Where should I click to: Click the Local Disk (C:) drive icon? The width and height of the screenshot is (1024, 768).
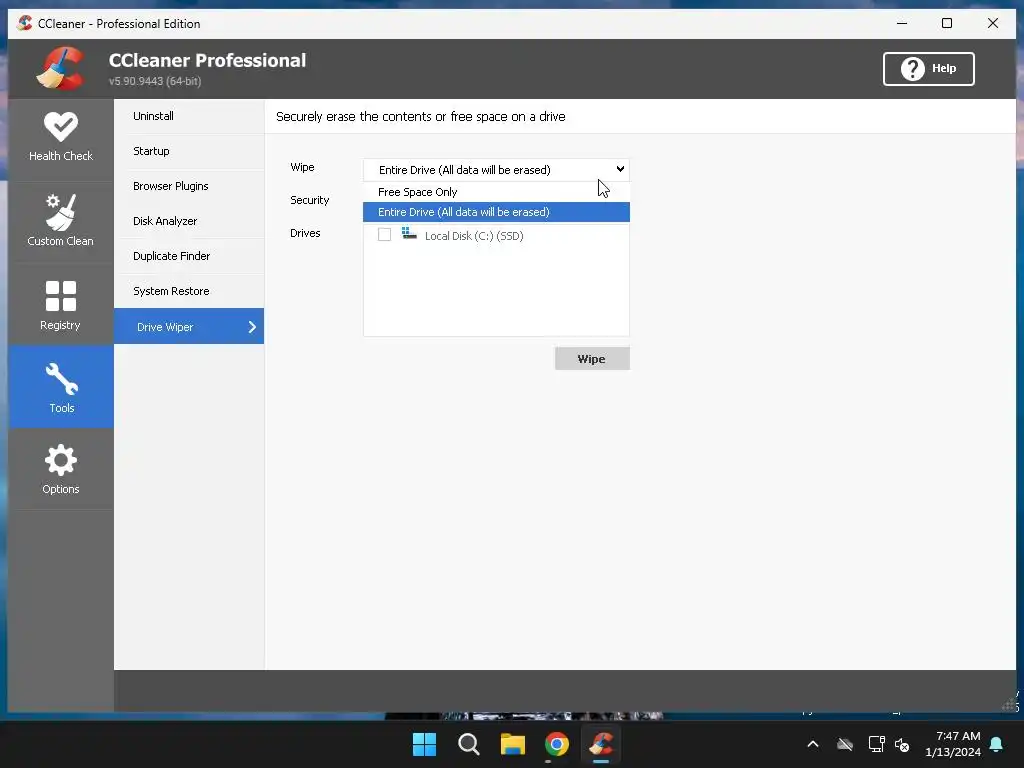click(409, 234)
